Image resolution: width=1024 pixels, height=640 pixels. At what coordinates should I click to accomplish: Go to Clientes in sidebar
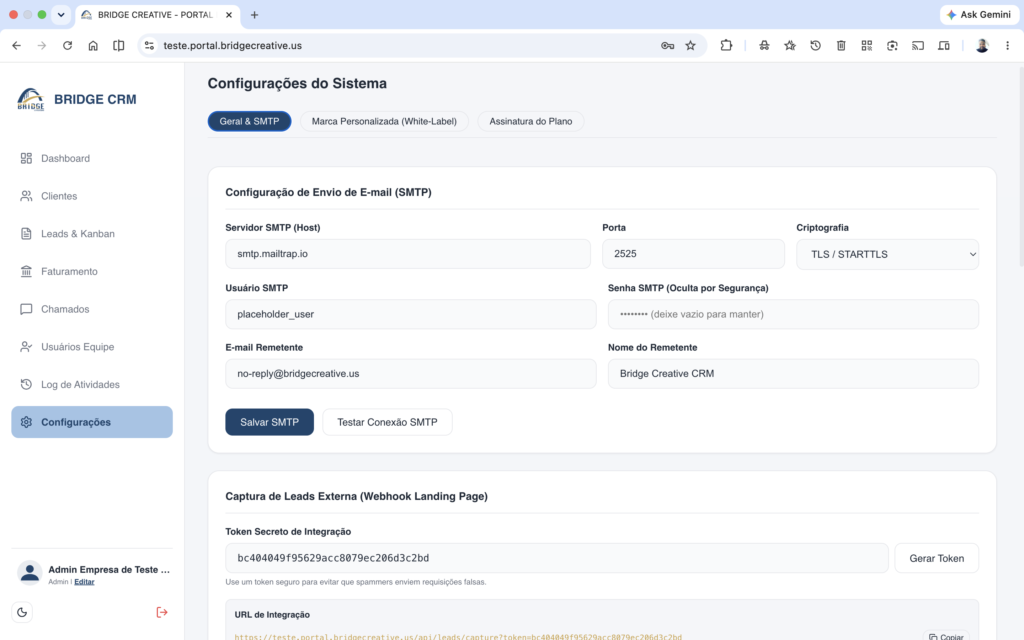pyautogui.click(x=92, y=196)
